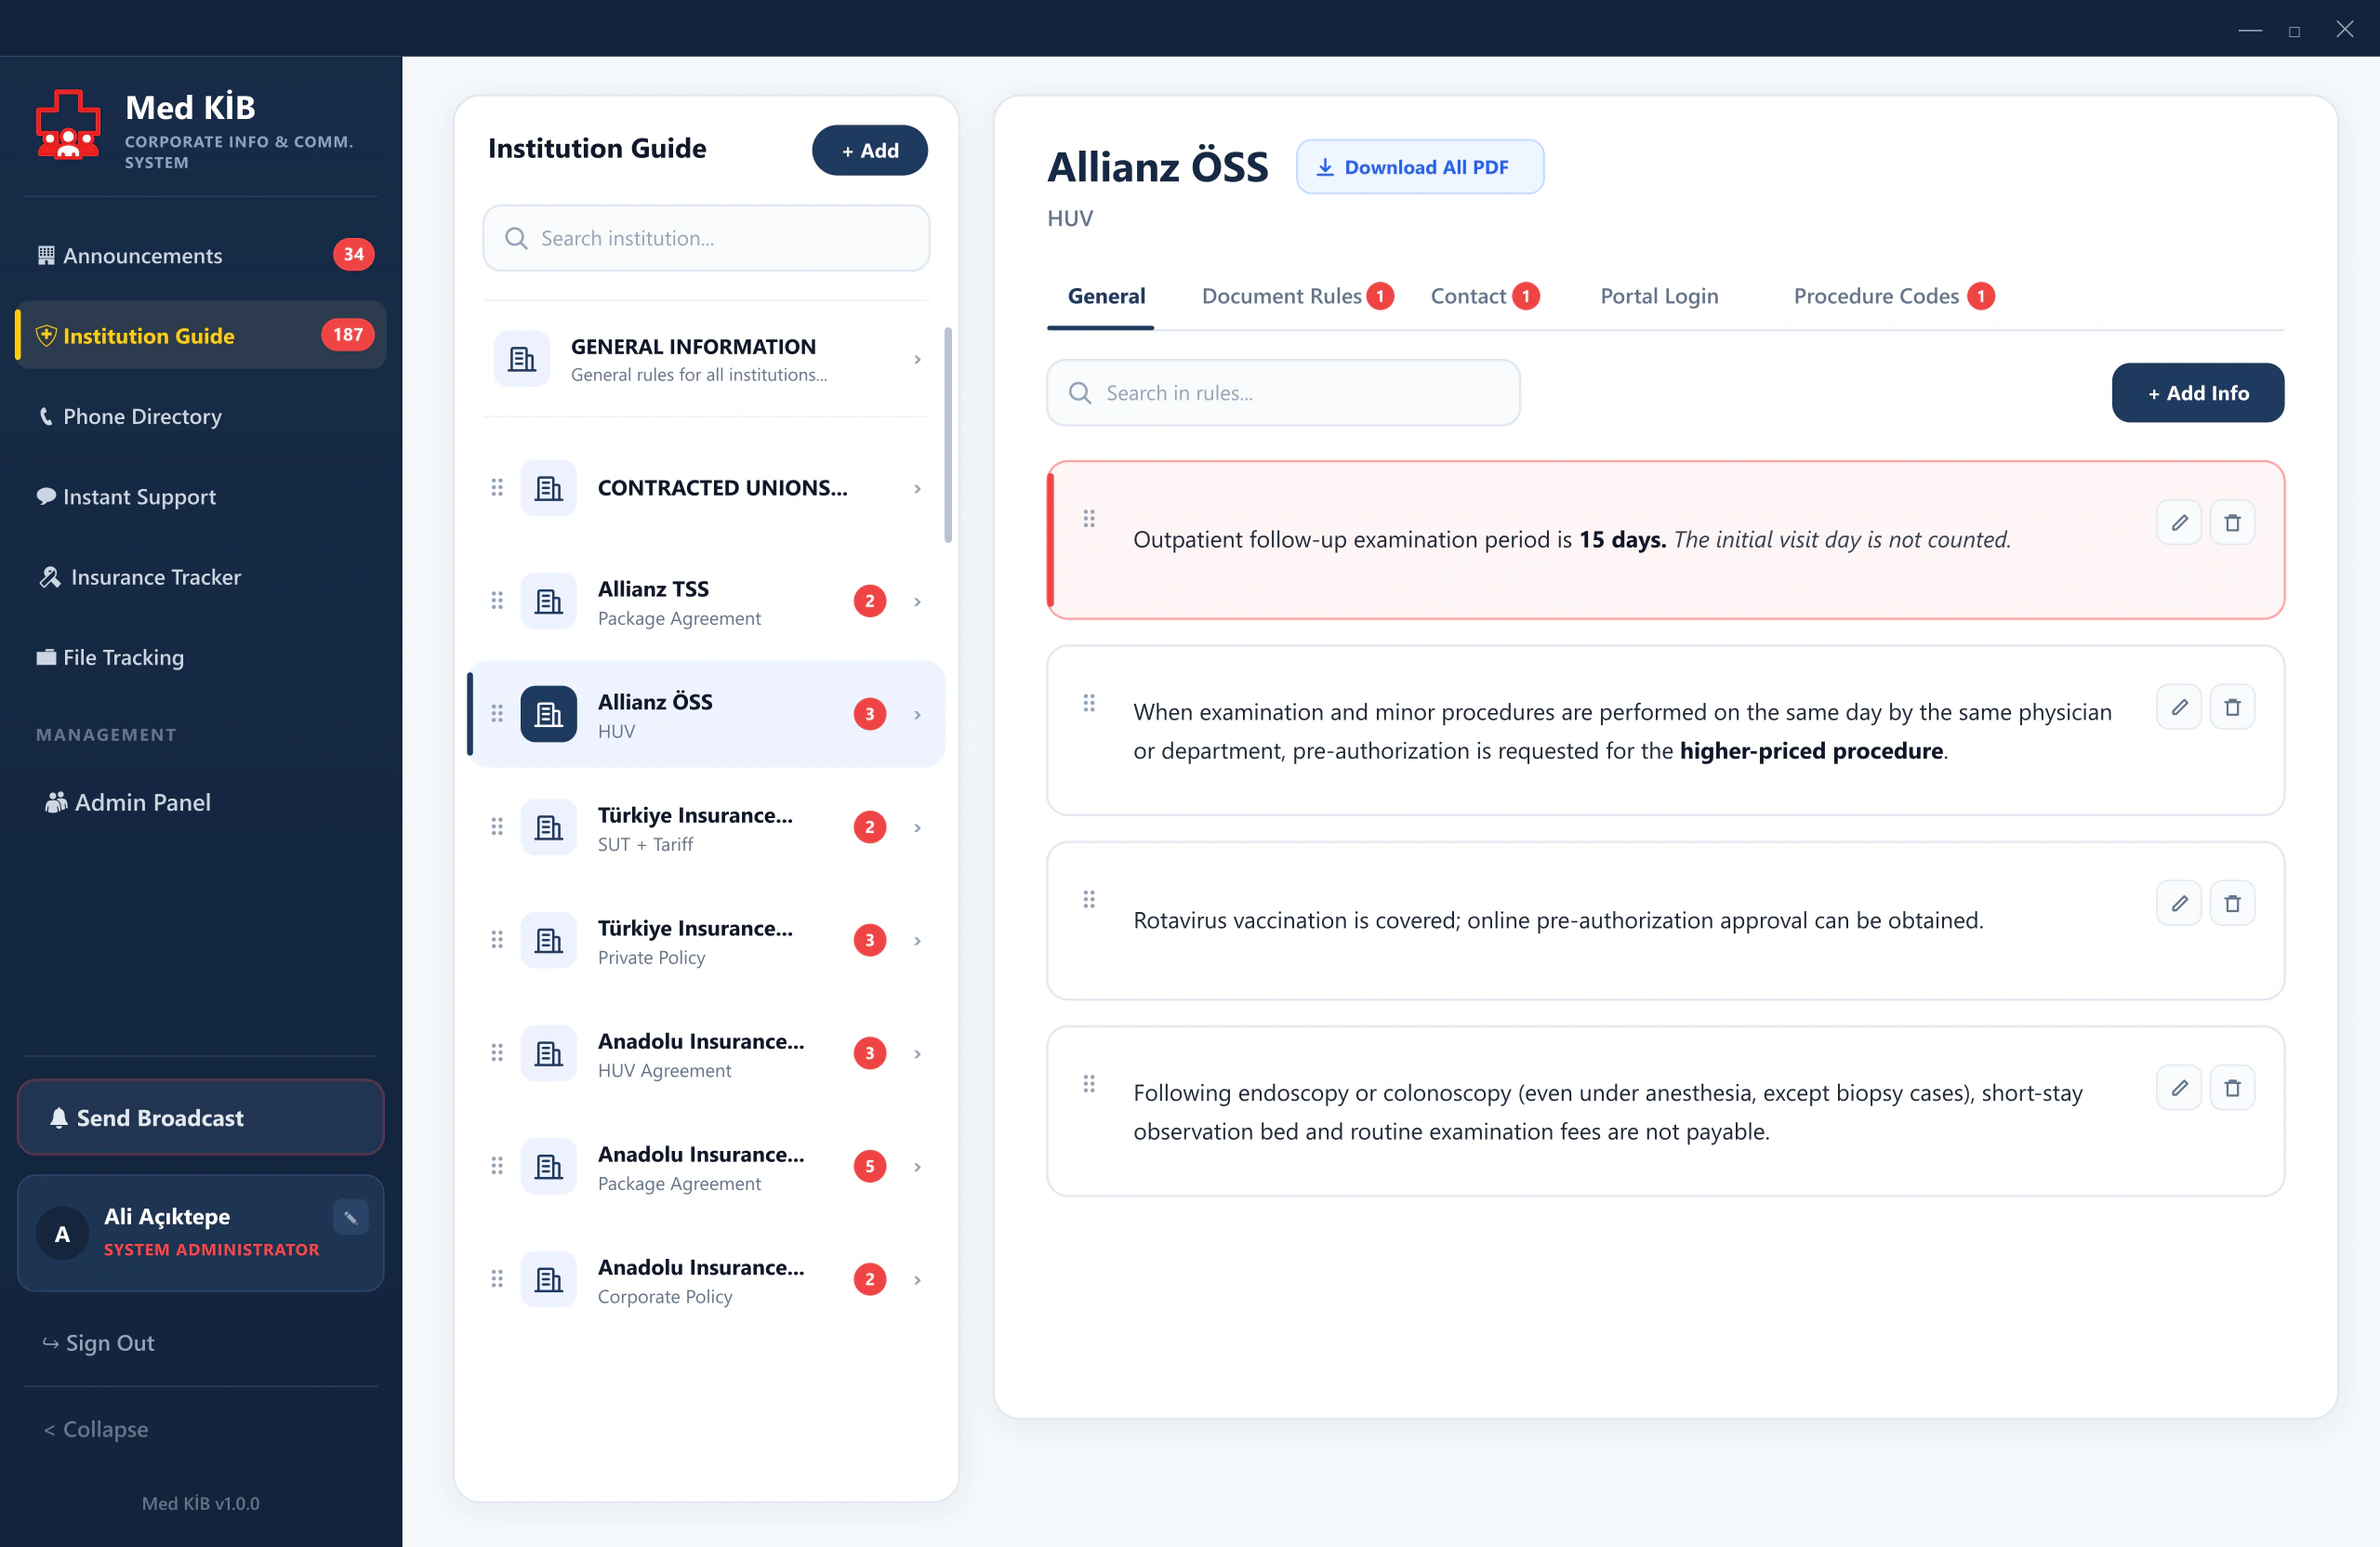Open File Tracking from sidebar
The image size is (2380, 1547).
click(200, 657)
